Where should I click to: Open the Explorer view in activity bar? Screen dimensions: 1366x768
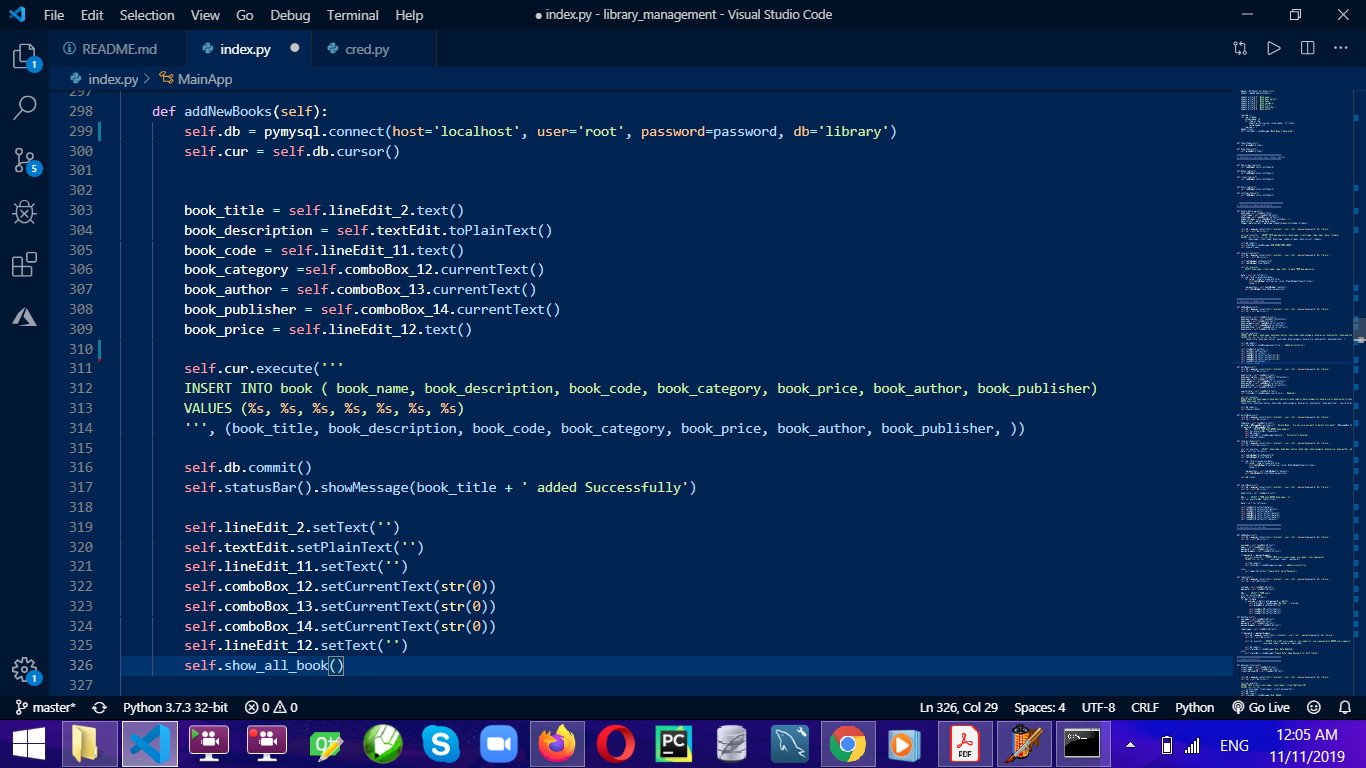[x=24, y=56]
